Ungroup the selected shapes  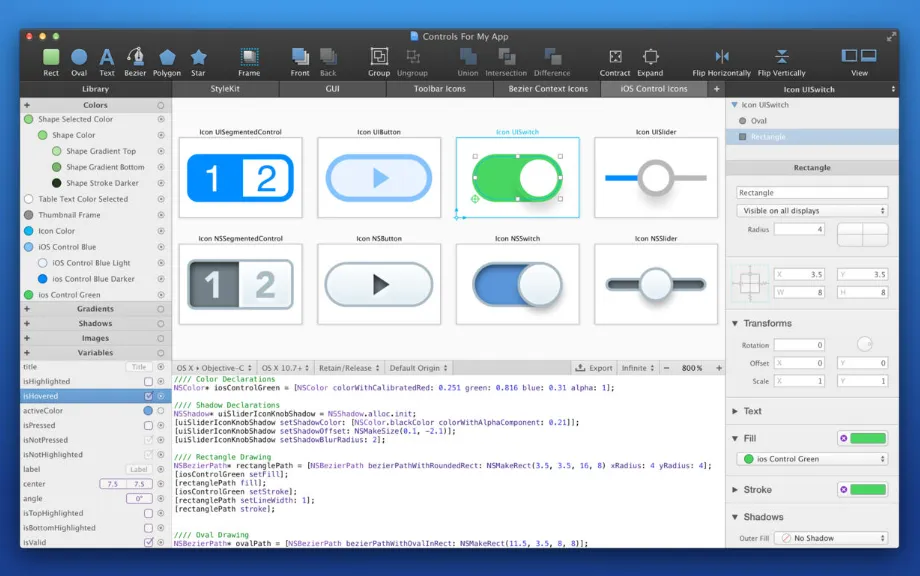click(x=412, y=62)
